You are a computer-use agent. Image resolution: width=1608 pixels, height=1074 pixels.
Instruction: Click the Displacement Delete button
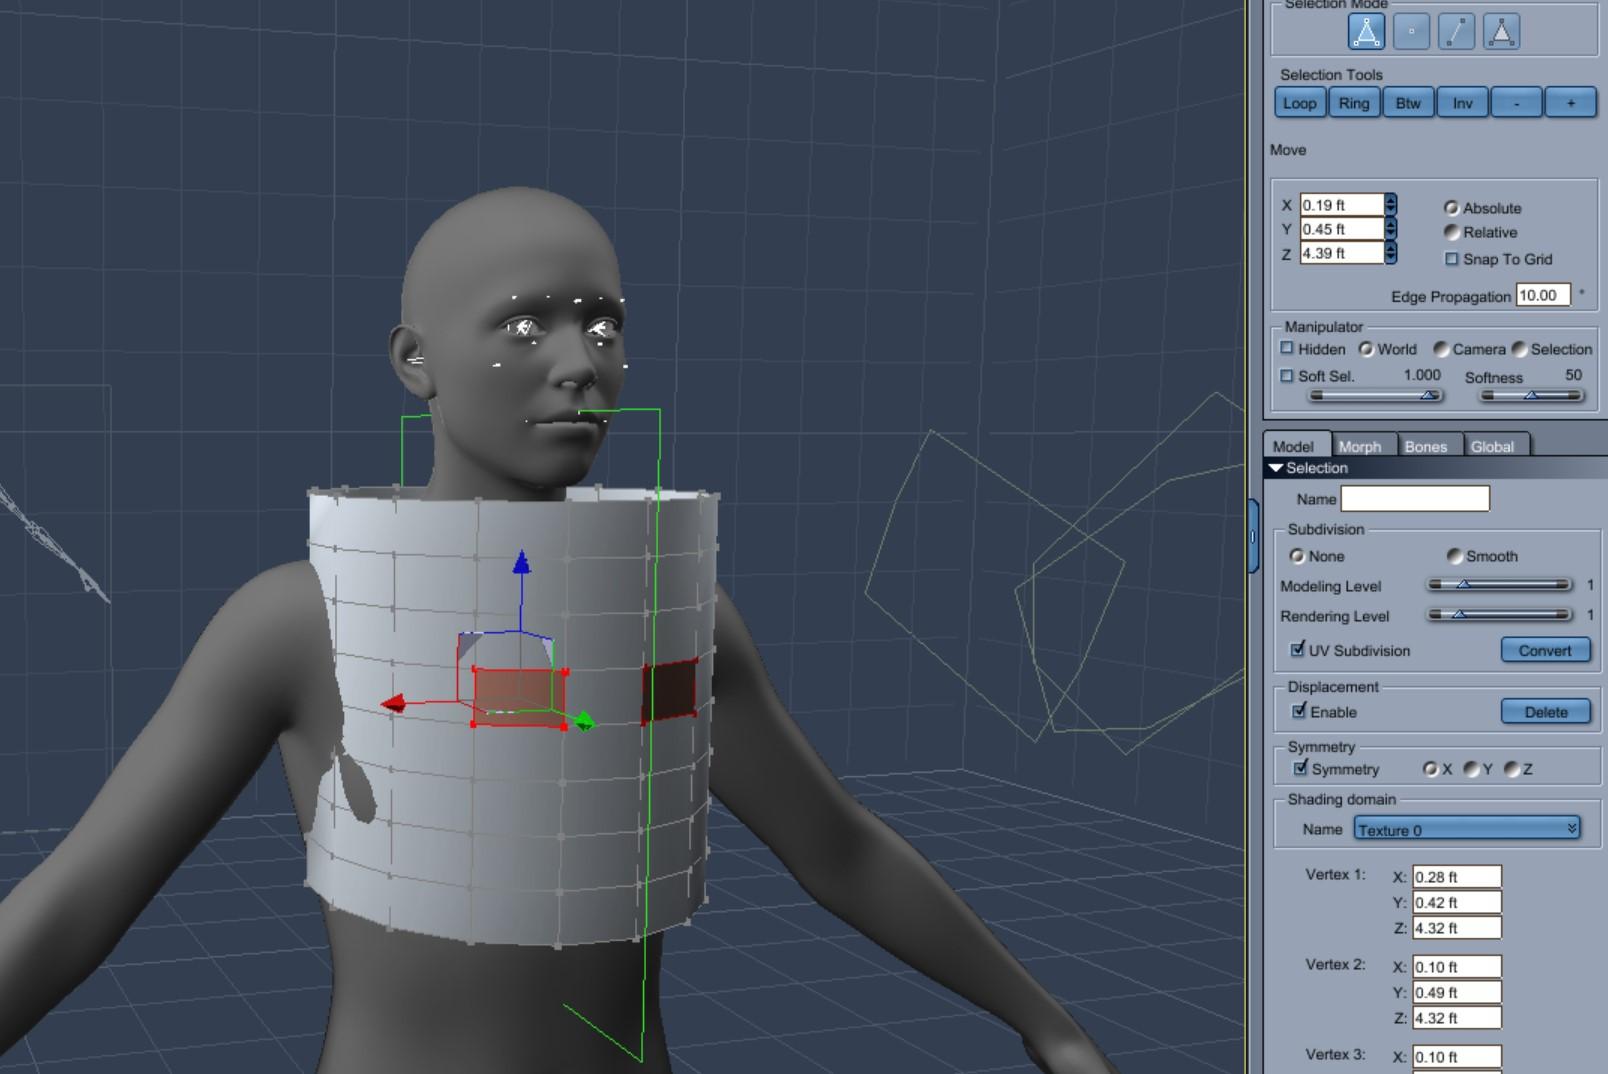[1545, 712]
